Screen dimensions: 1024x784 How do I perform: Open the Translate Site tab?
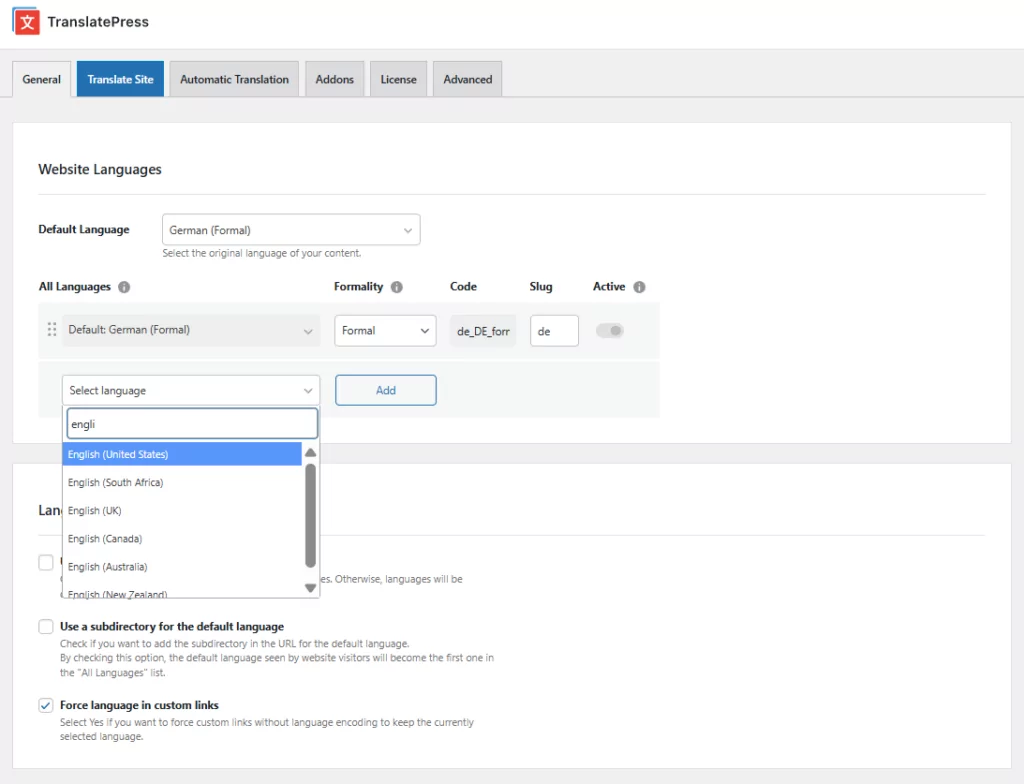tap(120, 79)
